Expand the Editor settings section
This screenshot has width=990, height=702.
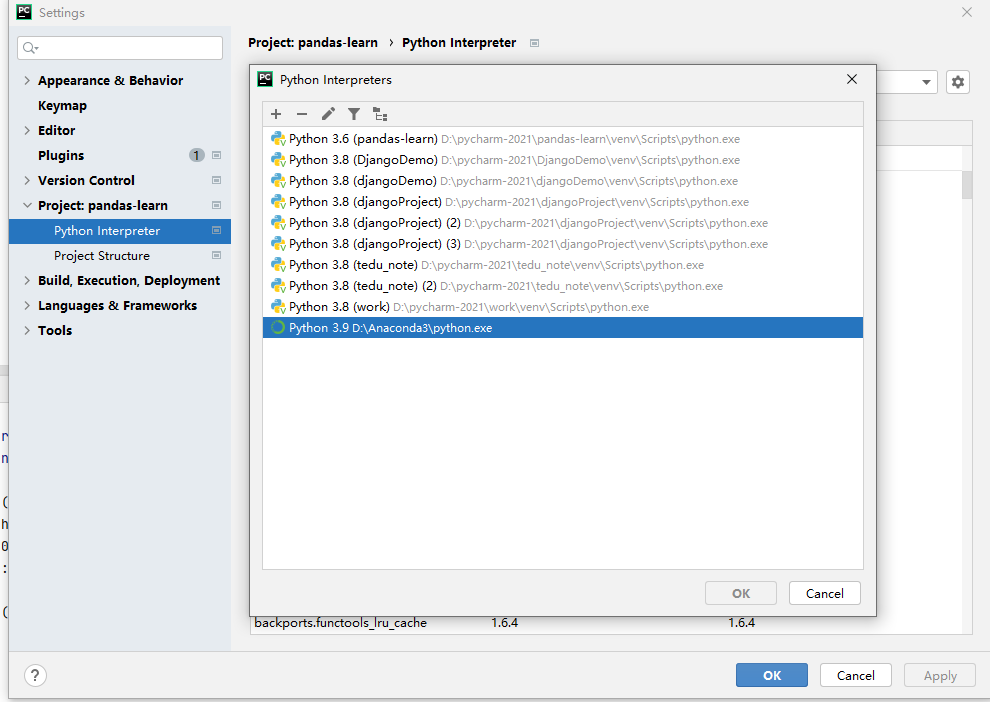(x=27, y=130)
